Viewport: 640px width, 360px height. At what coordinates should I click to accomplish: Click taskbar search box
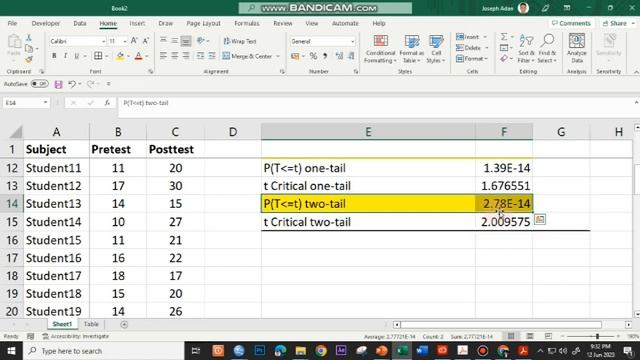coord(103,351)
